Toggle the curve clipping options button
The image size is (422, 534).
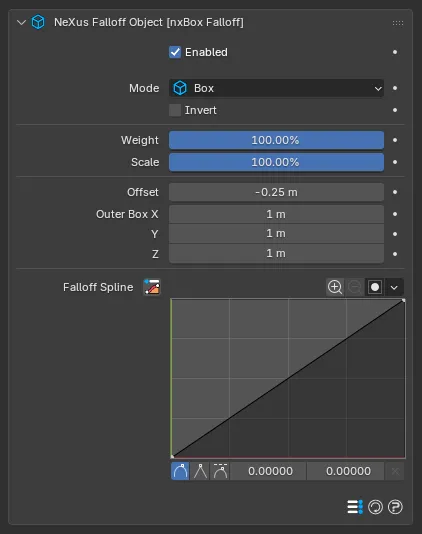(375, 287)
